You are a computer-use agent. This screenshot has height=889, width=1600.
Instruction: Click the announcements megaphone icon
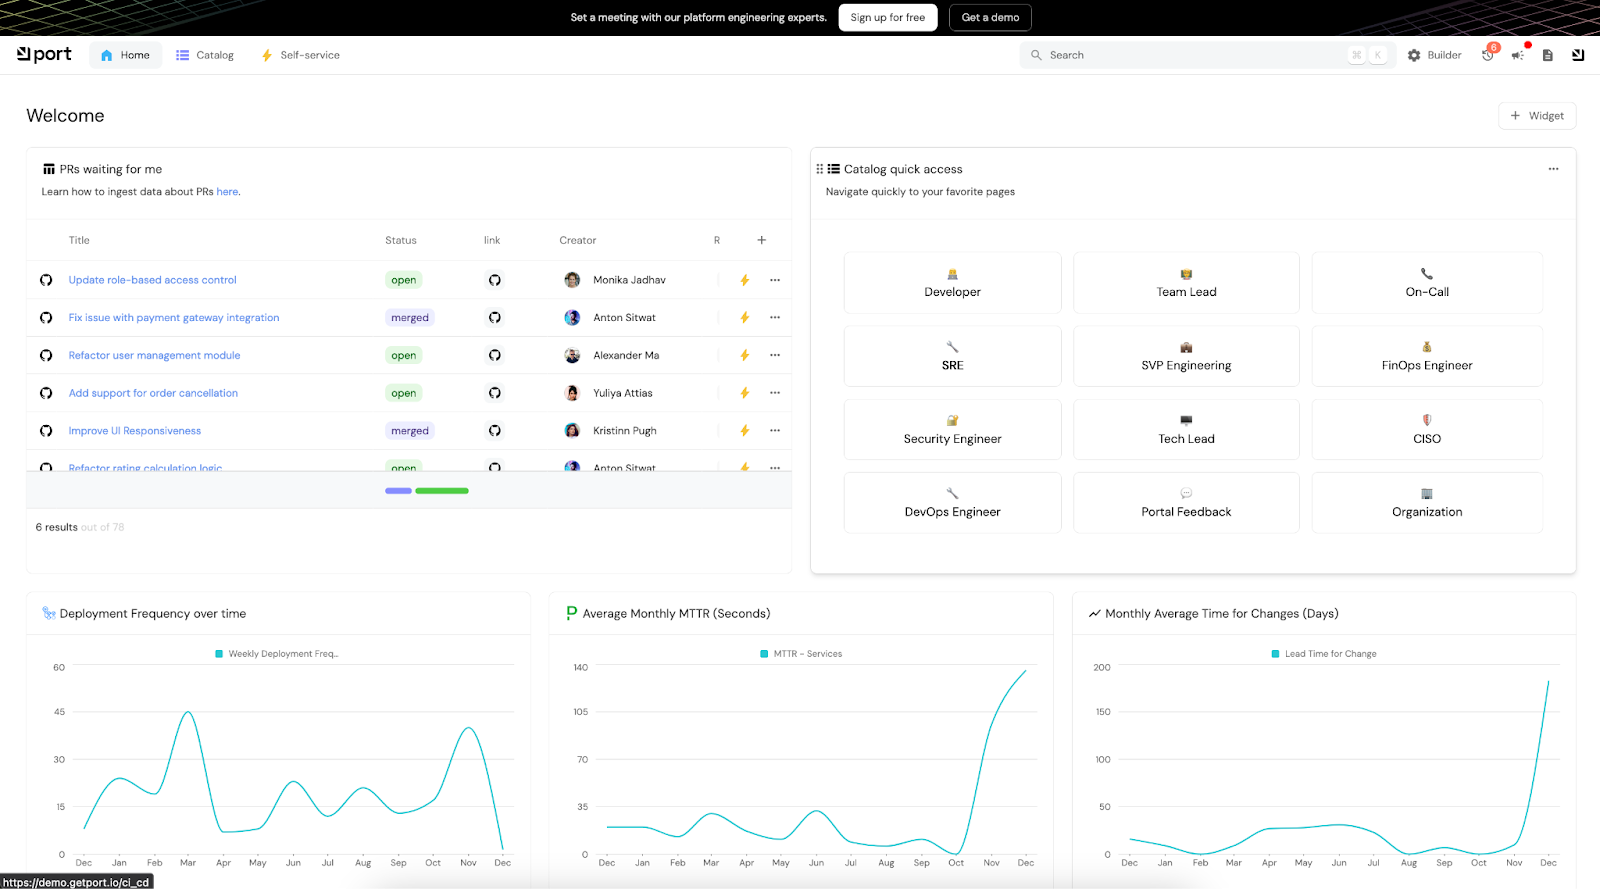click(x=1518, y=56)
